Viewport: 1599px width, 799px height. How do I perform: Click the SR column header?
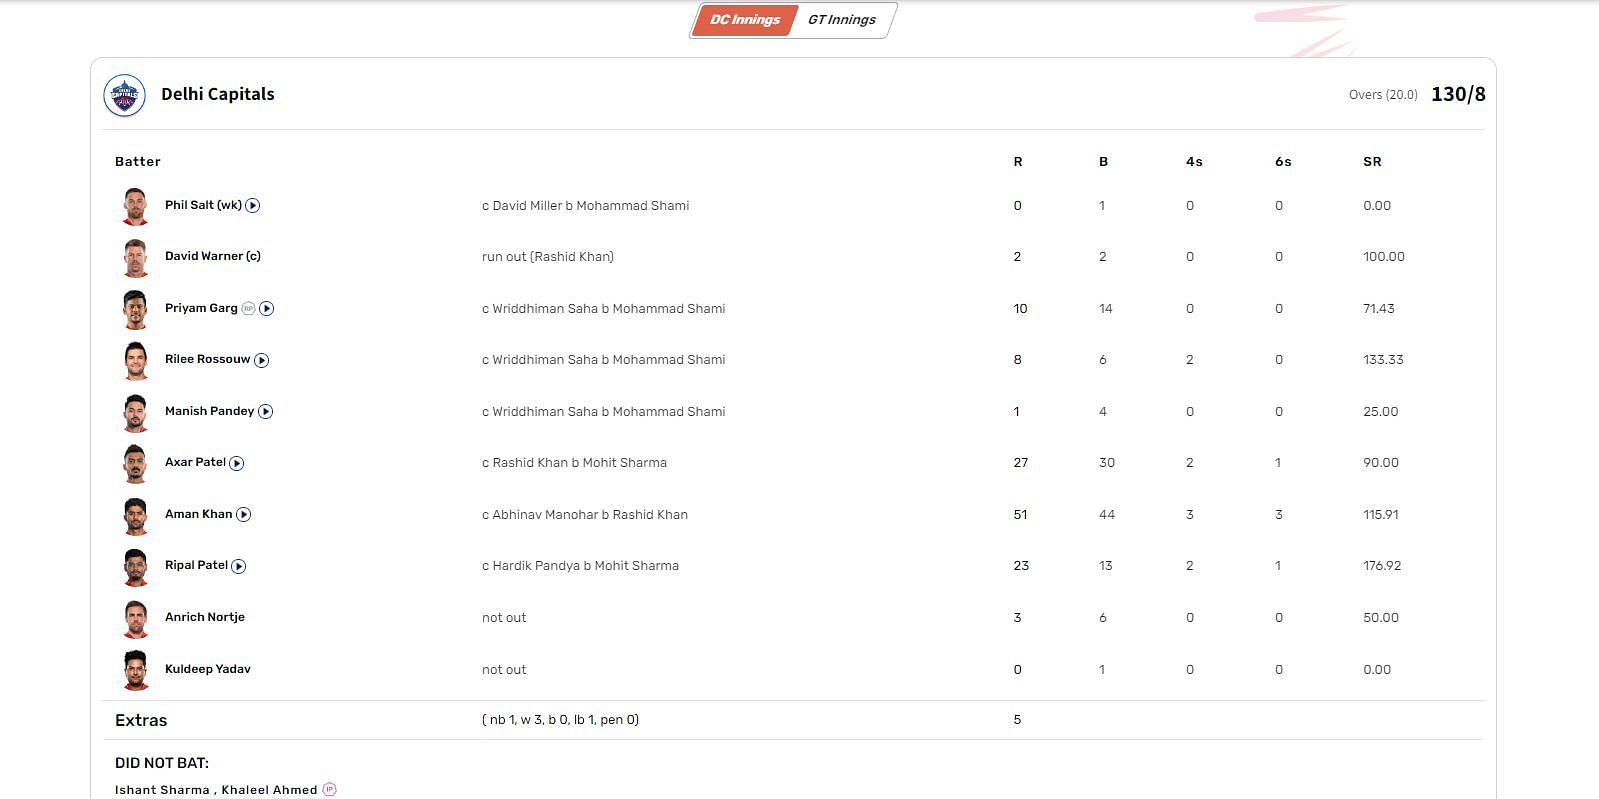1372,161
